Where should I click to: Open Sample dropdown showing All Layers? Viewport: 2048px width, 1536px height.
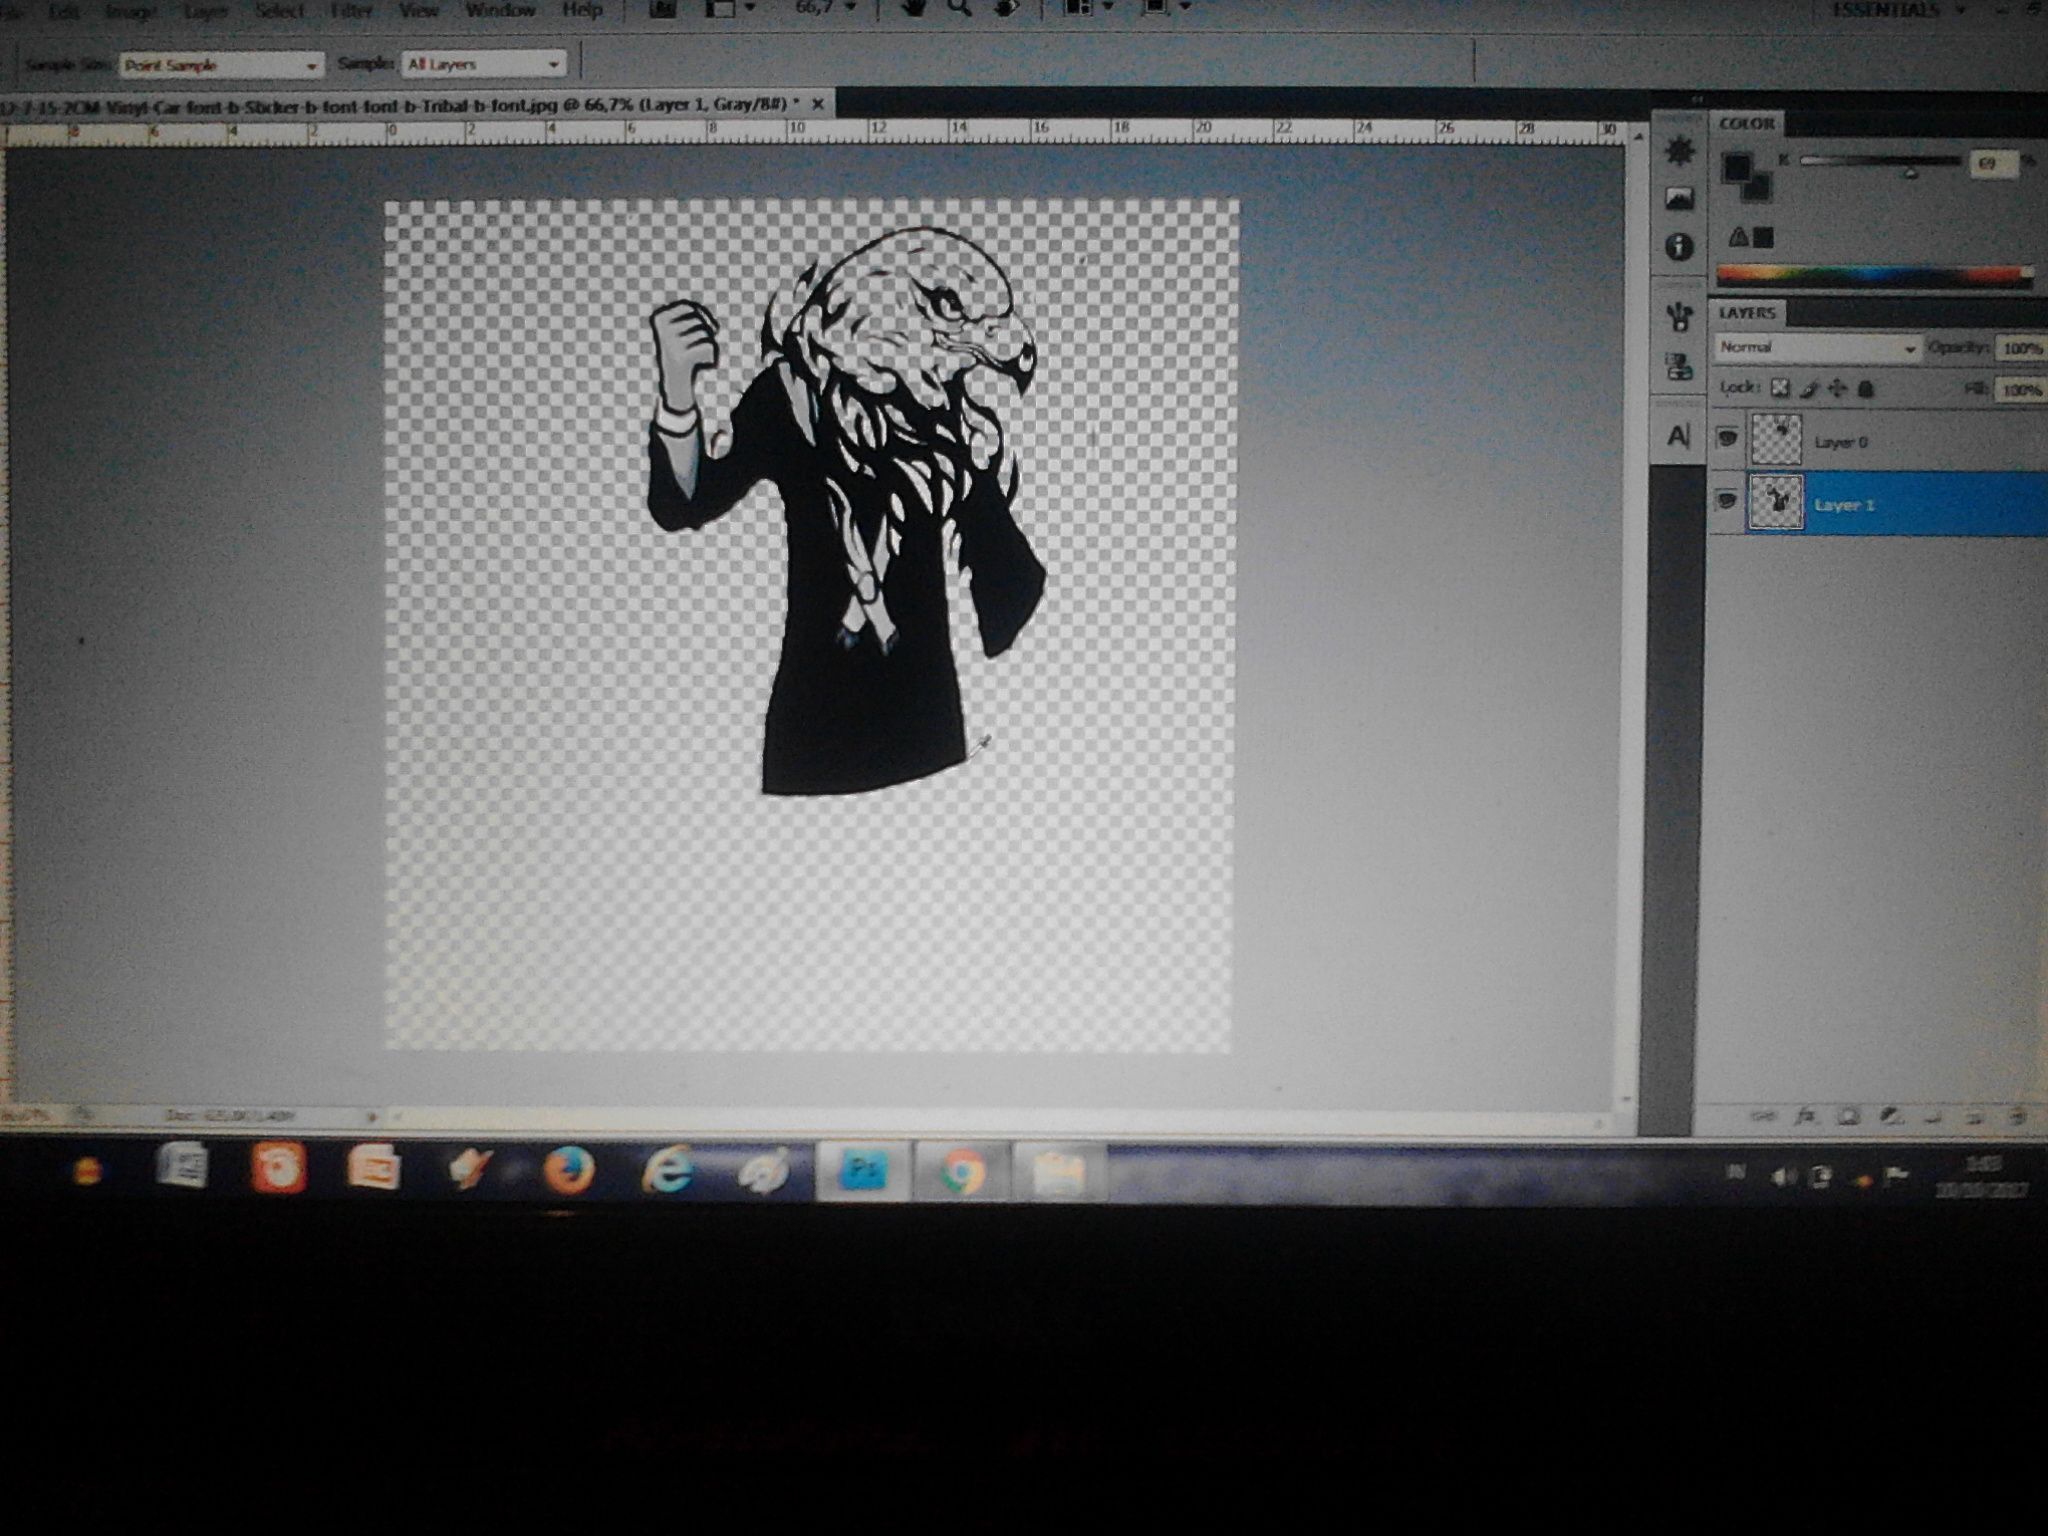pyautogui.click(x=483, y=64)
